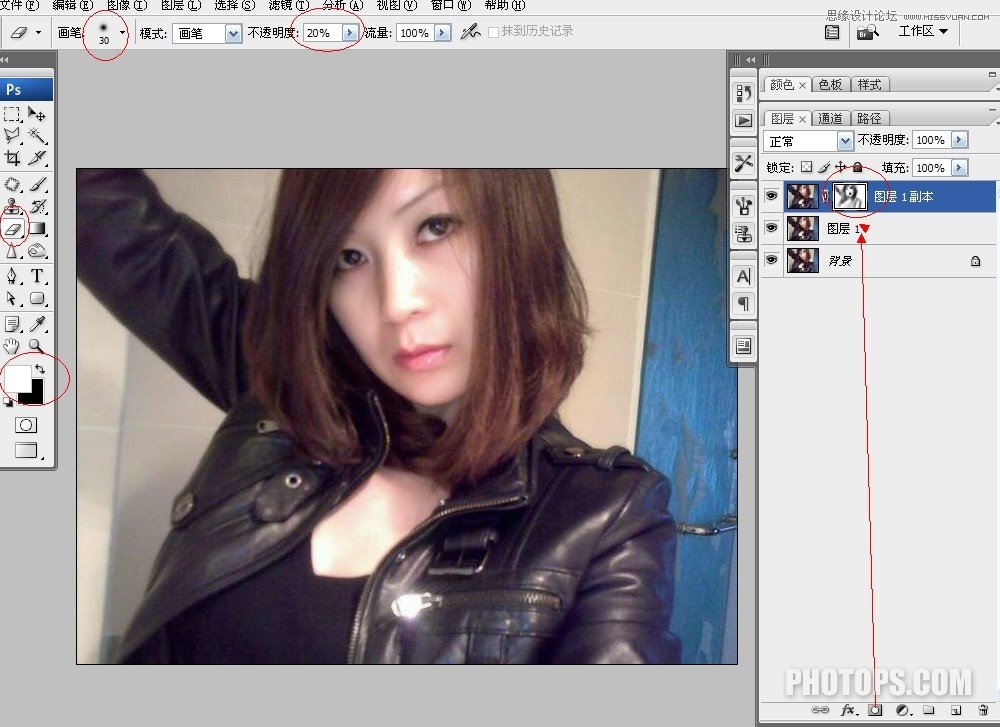Select the Polygonal Lasso tool

coord(12,135)
